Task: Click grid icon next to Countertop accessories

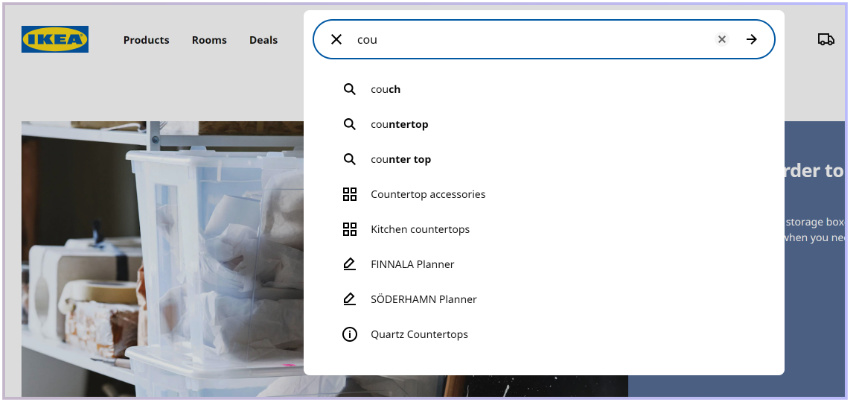Action: (349, 194)
